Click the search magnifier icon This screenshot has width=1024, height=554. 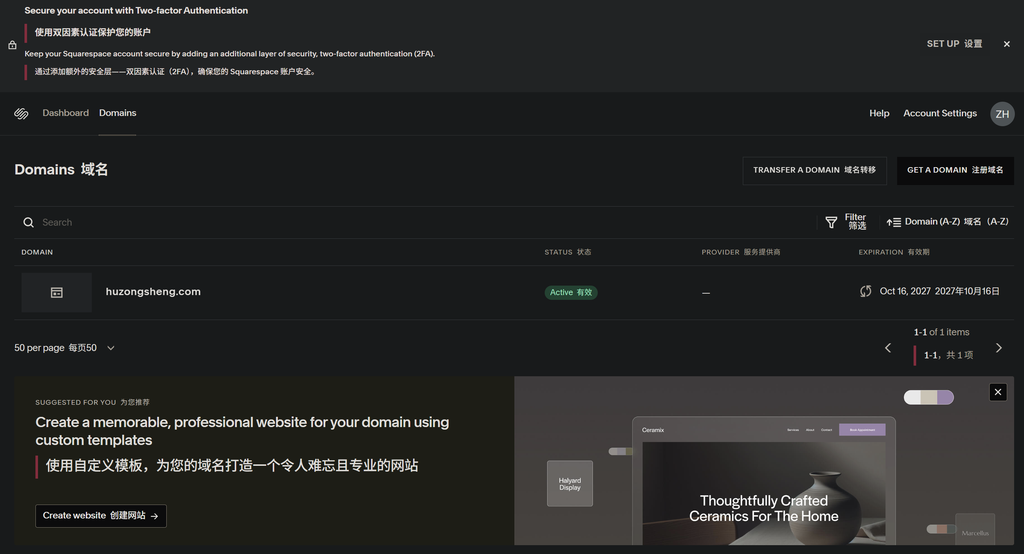point(29,223)
